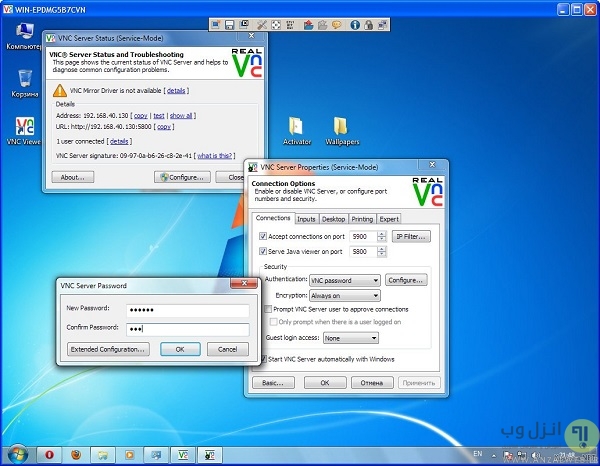Screen dimensions: 600x466
Task: Click the New Connection toolbar icon
Action: click(216, 25)
